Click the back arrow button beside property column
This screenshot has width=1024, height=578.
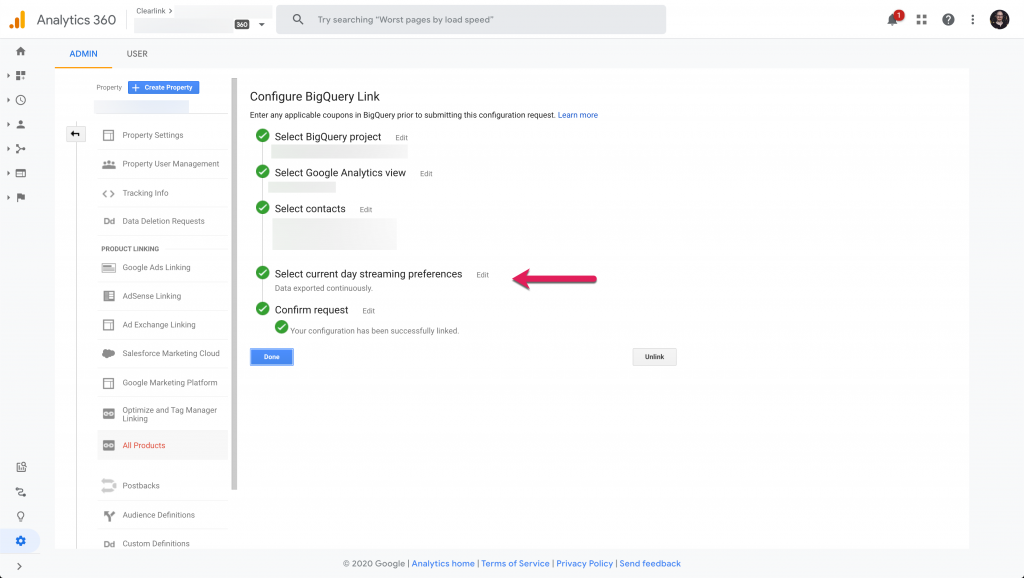click(75, 134)
